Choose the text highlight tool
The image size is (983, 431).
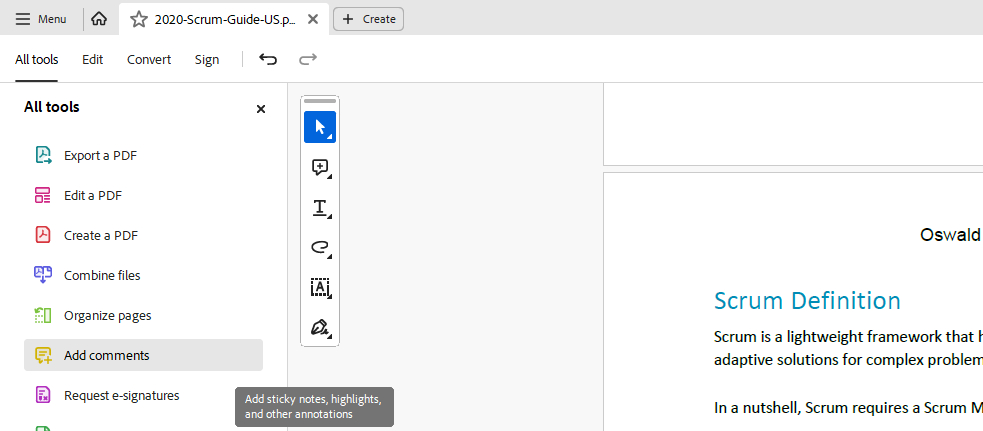pyautogui.click(x=320, y=208)
